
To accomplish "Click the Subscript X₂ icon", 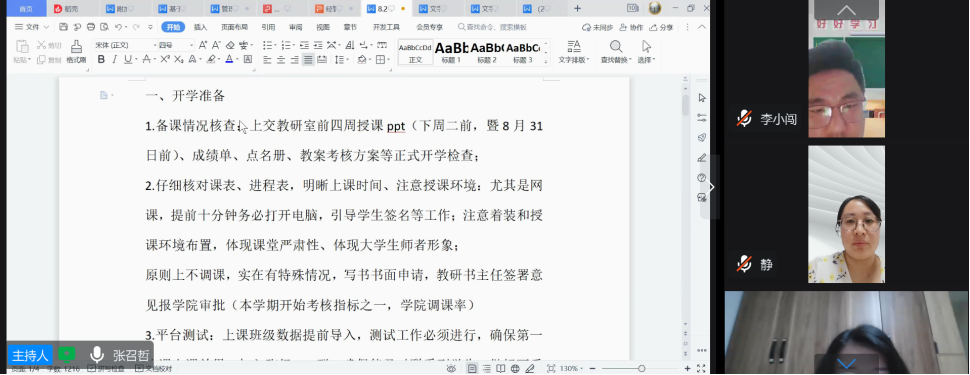I will [179, 59].
